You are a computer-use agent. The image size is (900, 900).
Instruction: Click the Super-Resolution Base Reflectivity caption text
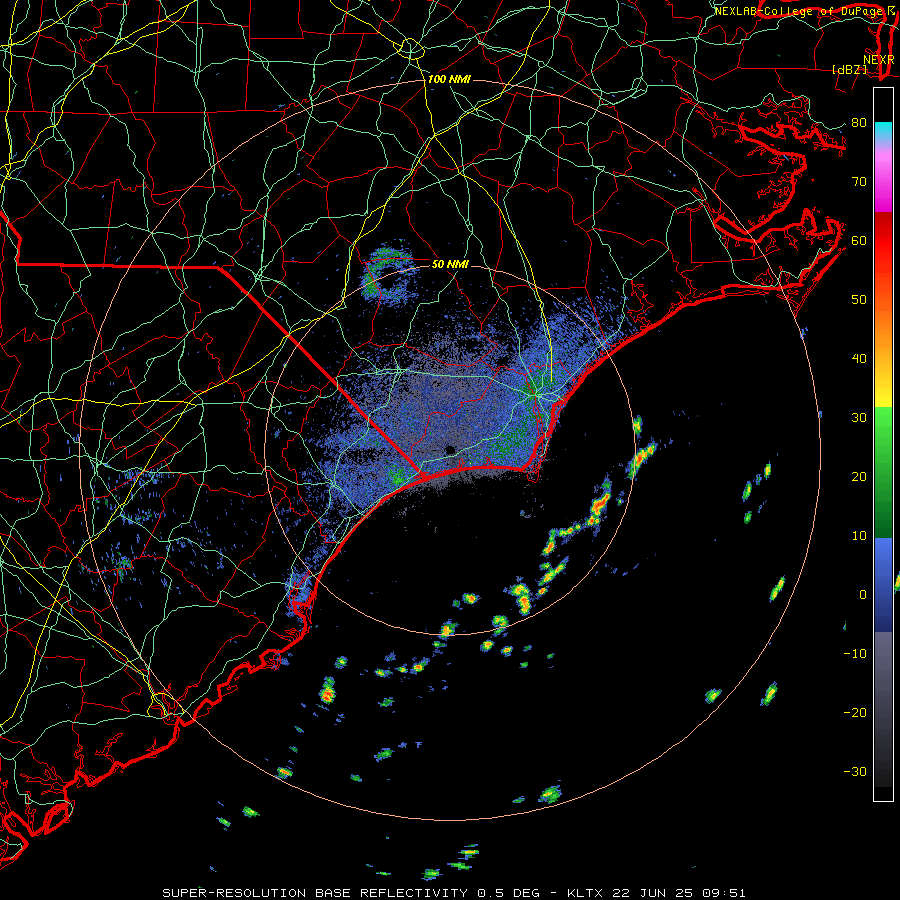click(454, 893)
